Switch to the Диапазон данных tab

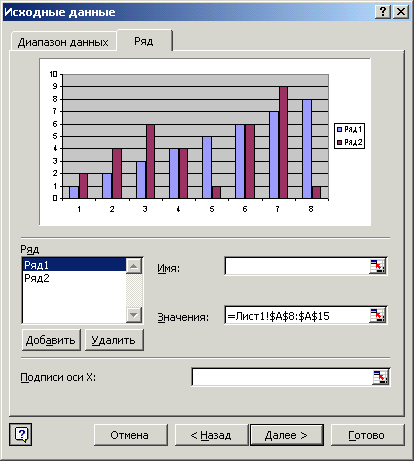[63, 42]
